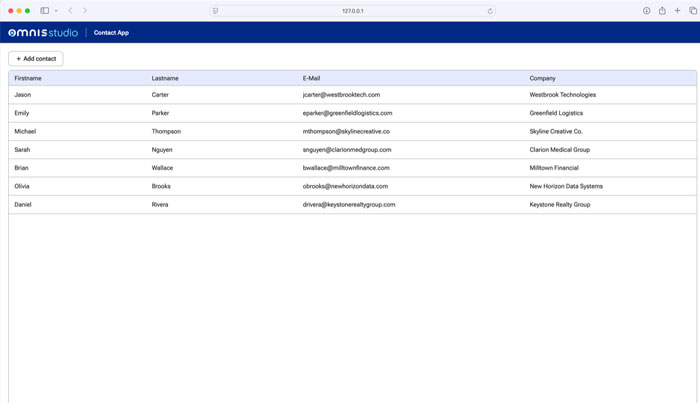Click the Company column header

542,78
